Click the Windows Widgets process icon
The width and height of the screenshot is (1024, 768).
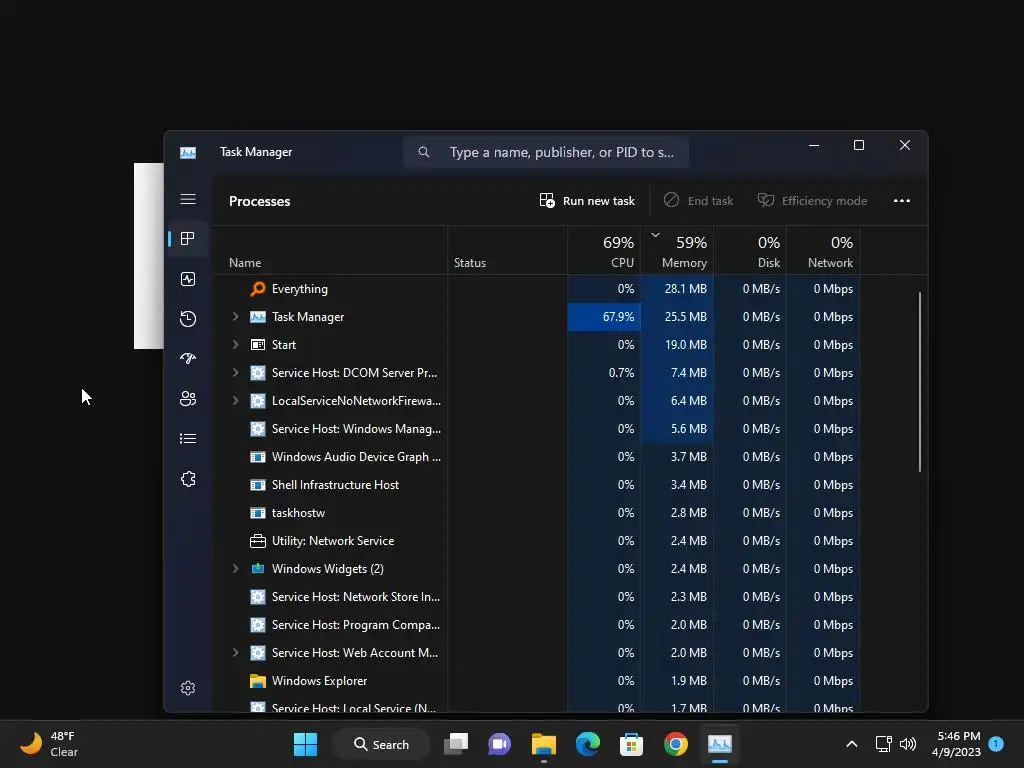tap(258, 569)
